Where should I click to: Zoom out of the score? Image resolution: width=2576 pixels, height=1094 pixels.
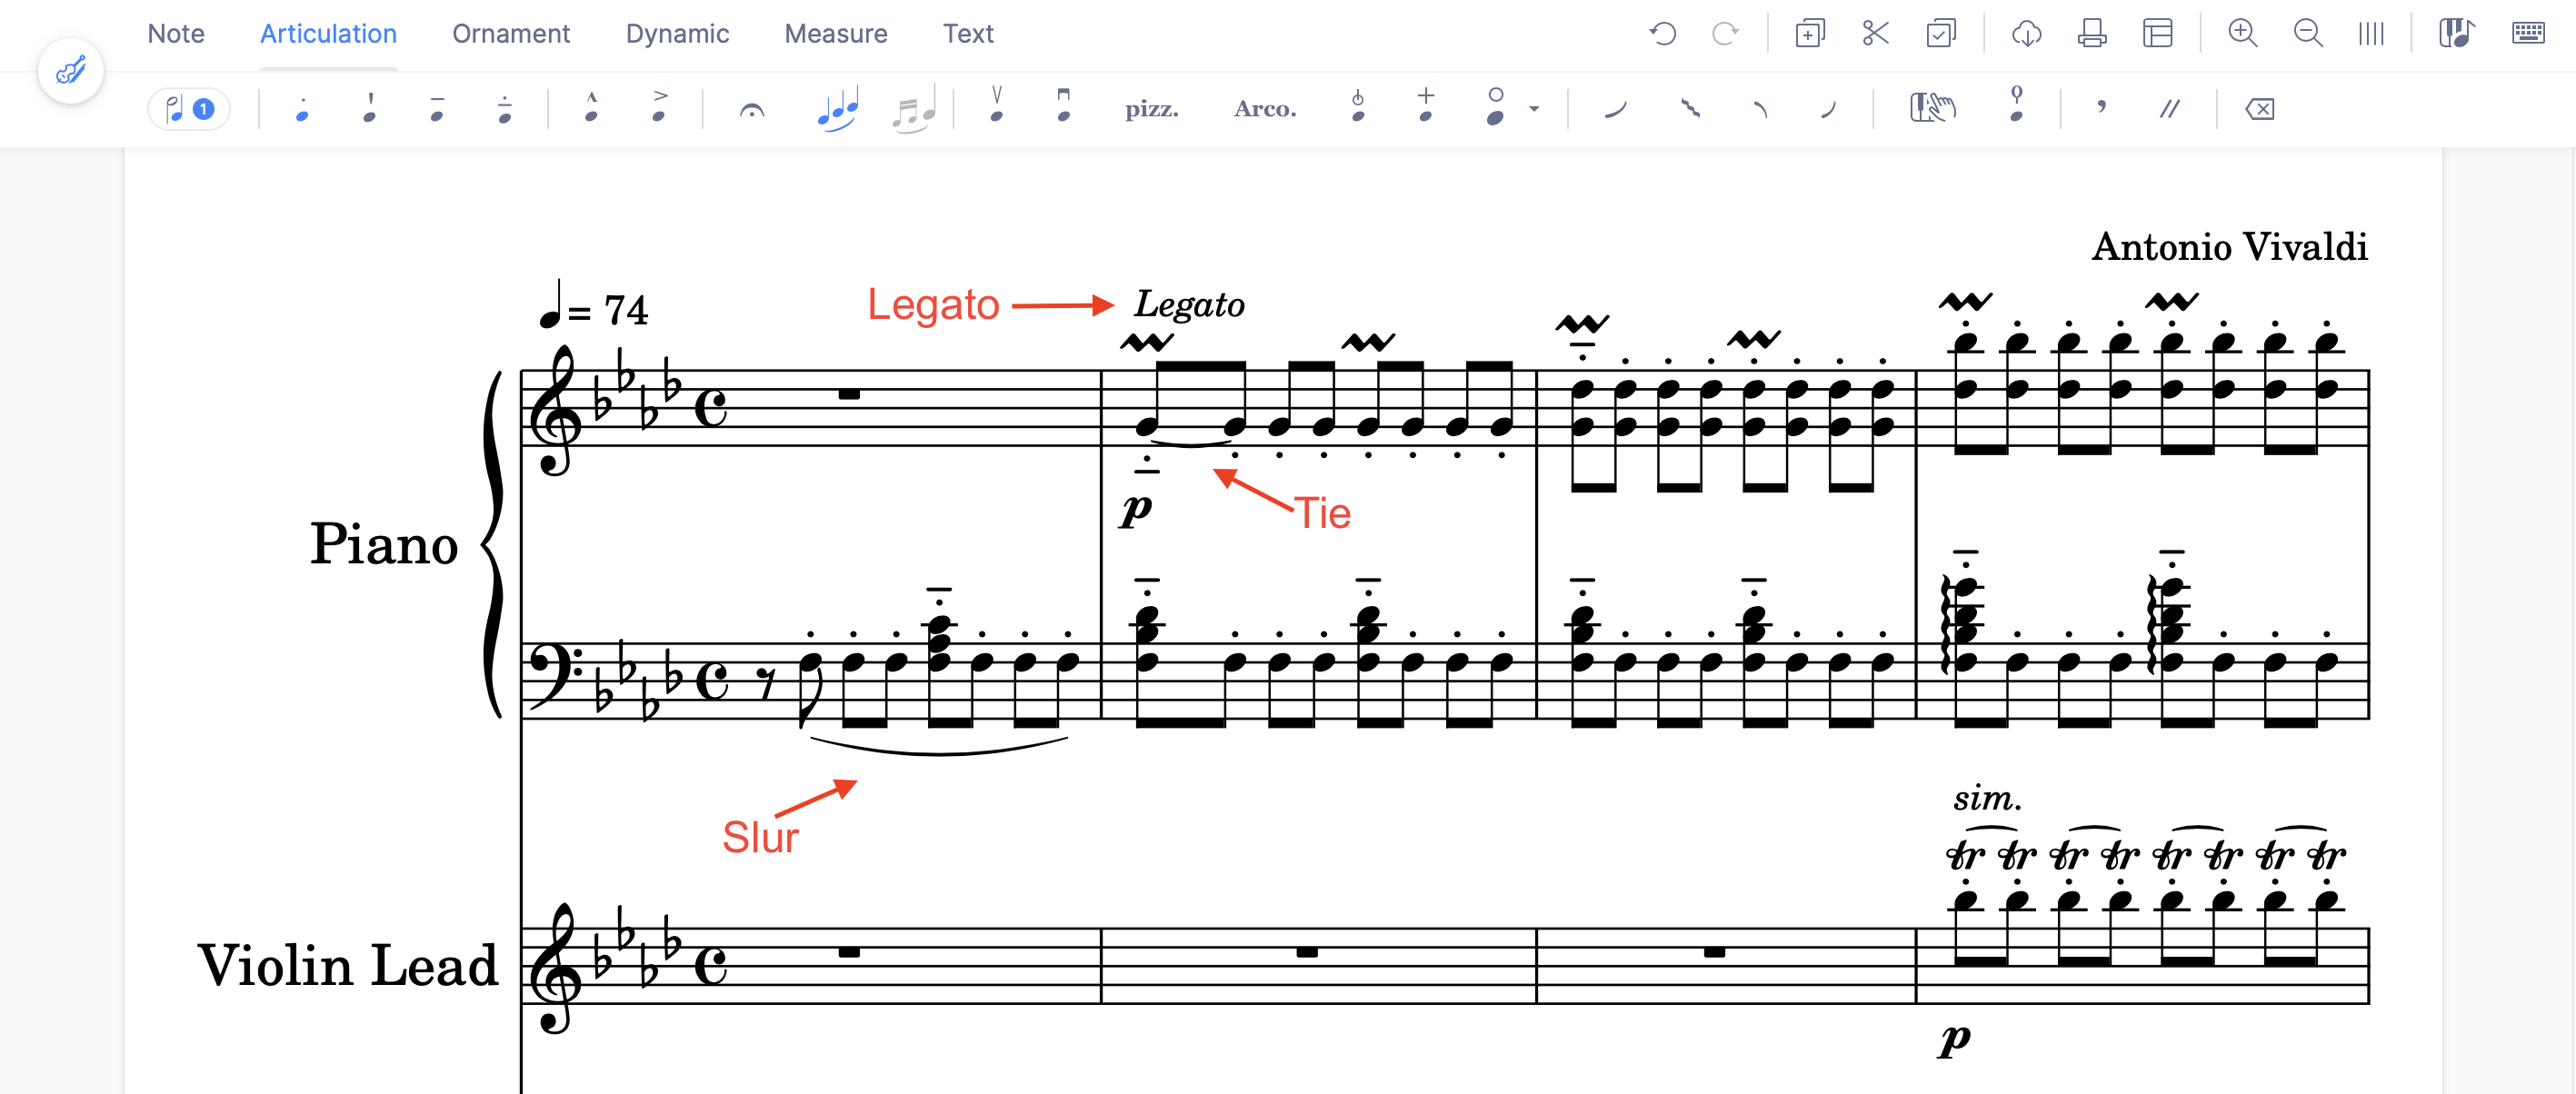[2308, 33]
